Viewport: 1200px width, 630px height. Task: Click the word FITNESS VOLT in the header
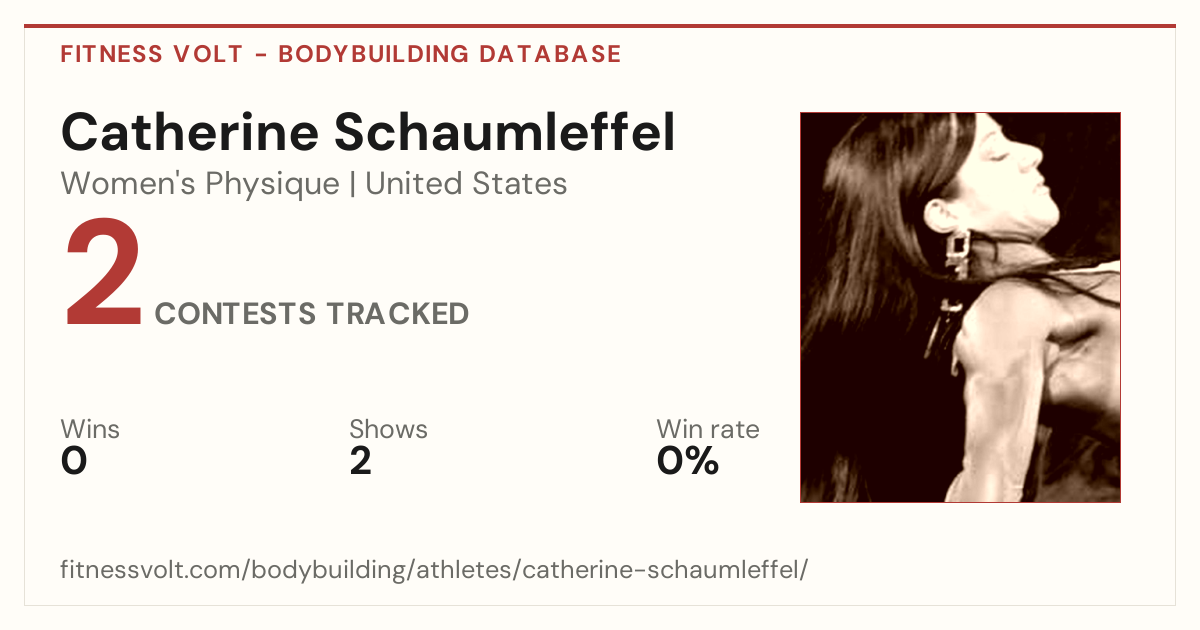tap(151, 54)
